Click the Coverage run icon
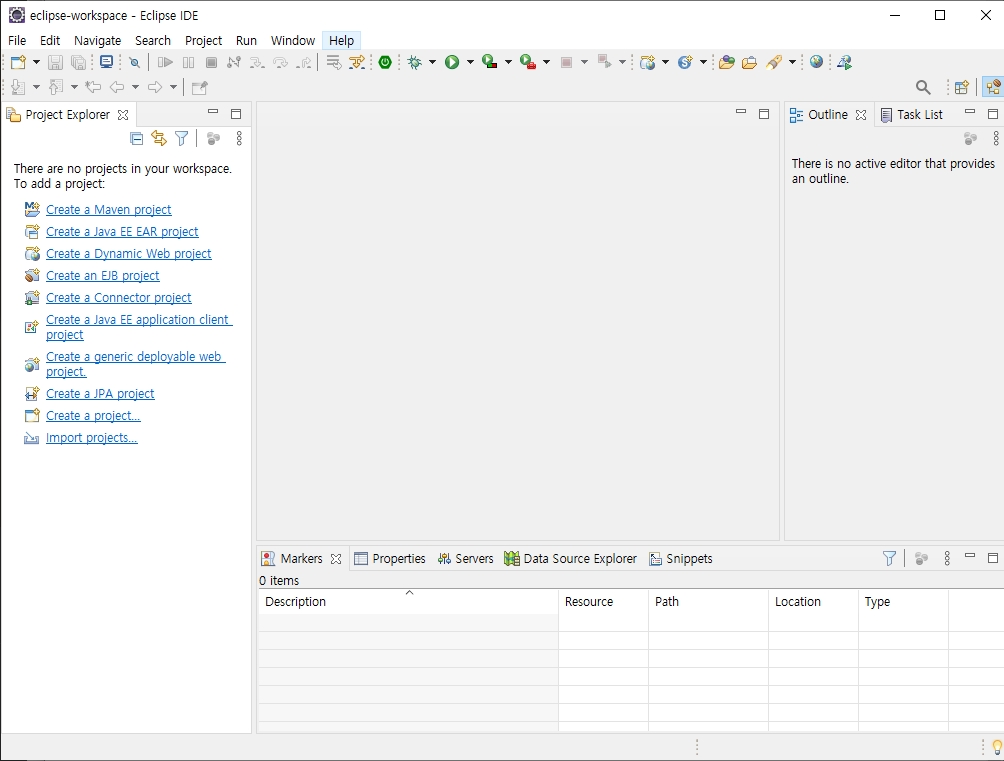This screenshot has height=761, width=1004. [x=490, y=62]
